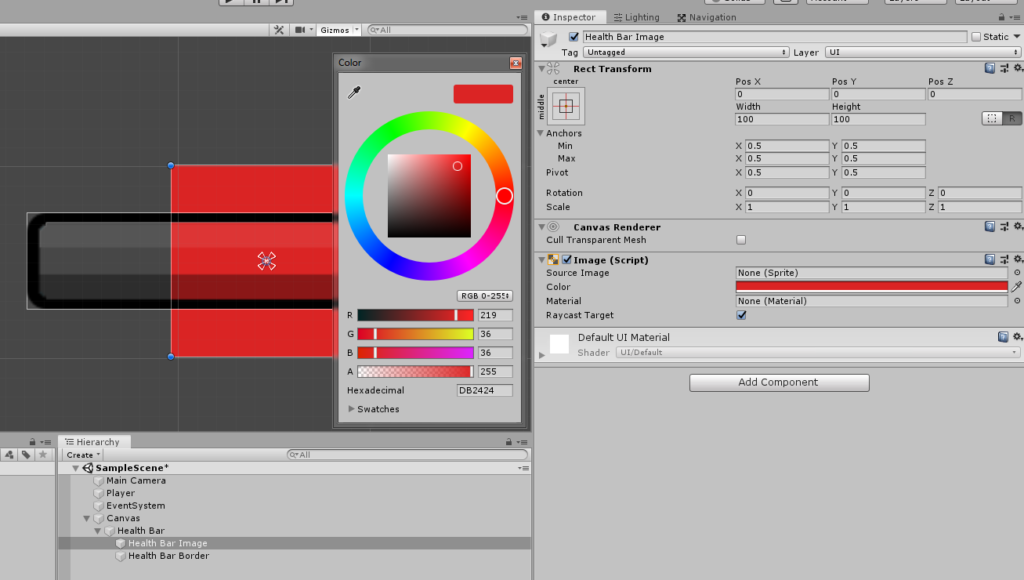This screenshot has height=580, width=1024.
Task: Click the Inspector panel lock icon
Action: pyautogui.click(x=1003, y=17)
